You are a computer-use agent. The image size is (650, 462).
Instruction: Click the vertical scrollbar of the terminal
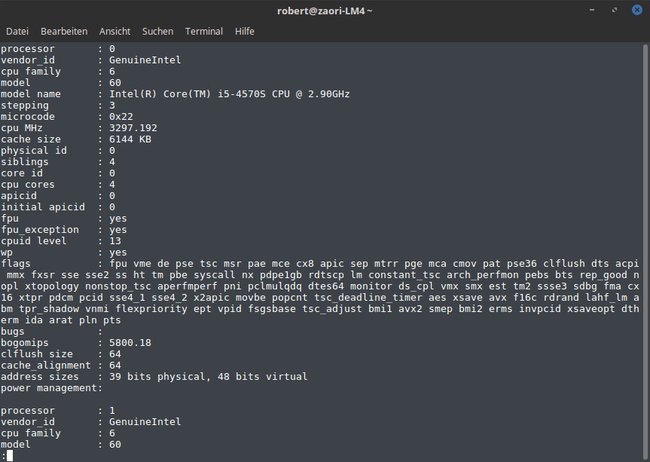click(646, 252)
